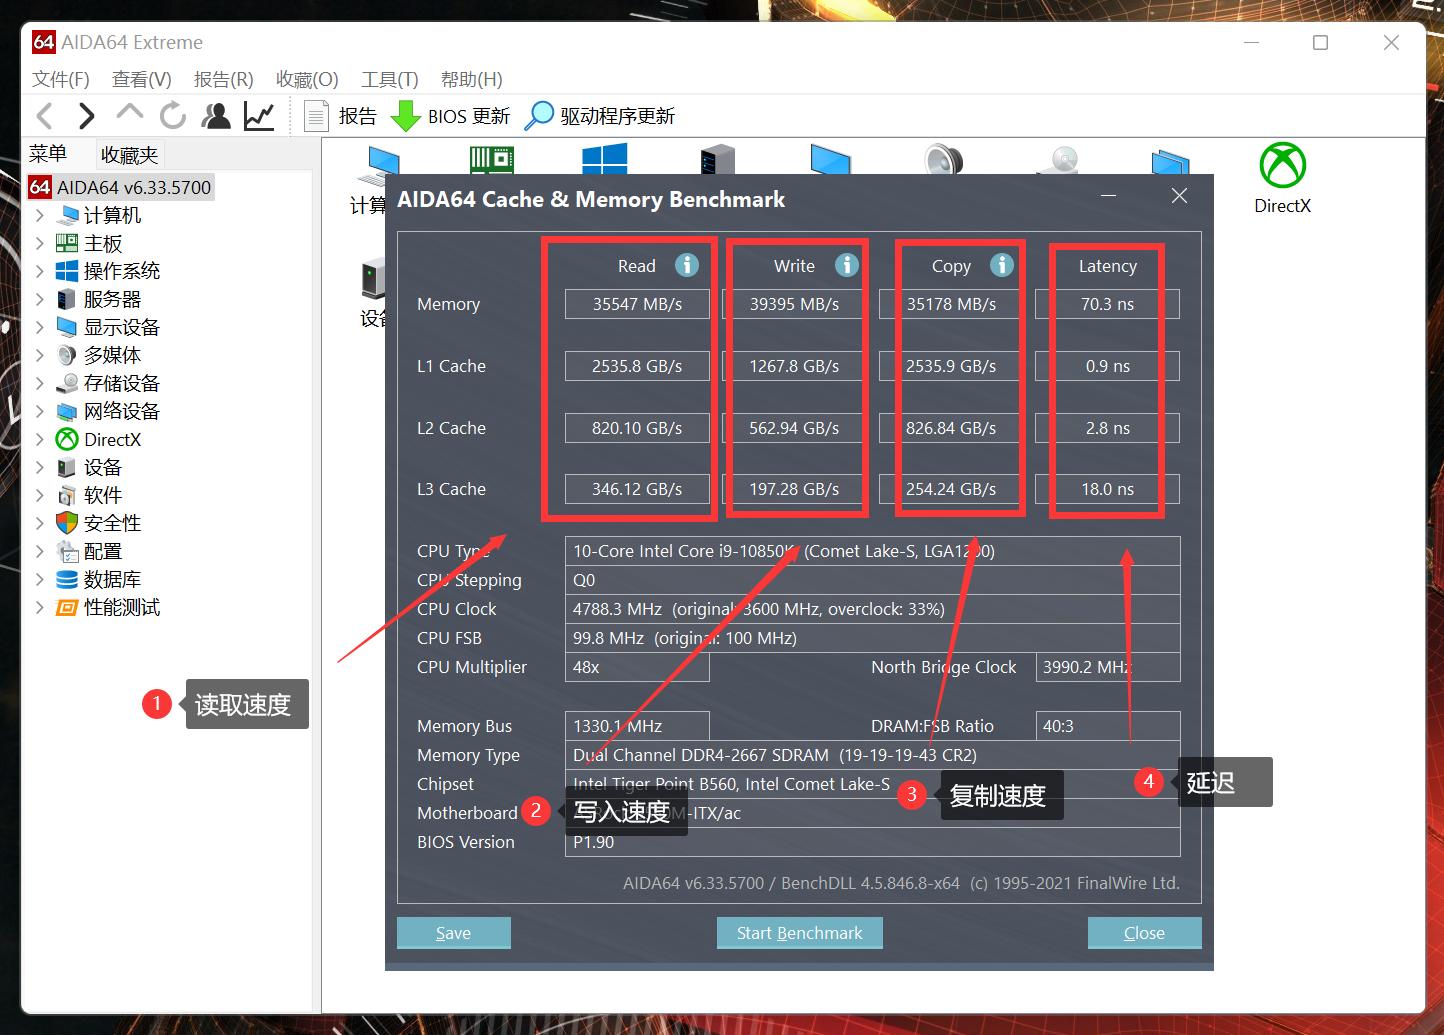This screenshot has width=1444, height=1035.
Task: Click the Start Benchmark button
Action: (799, 932)
